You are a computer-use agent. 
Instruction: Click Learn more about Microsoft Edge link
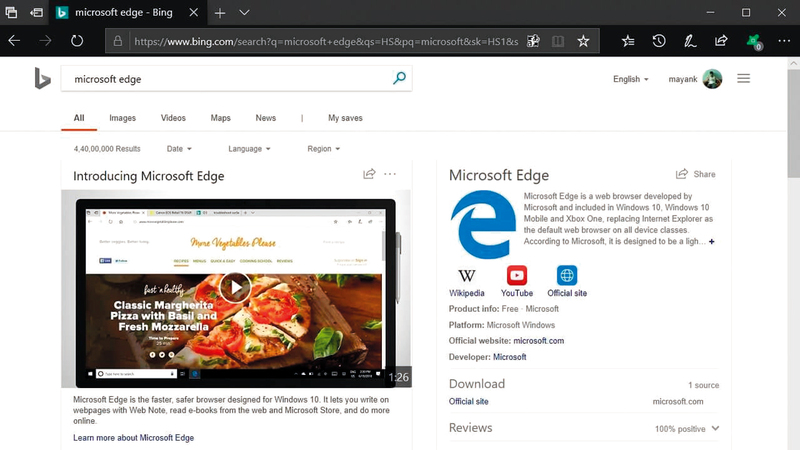133,438
